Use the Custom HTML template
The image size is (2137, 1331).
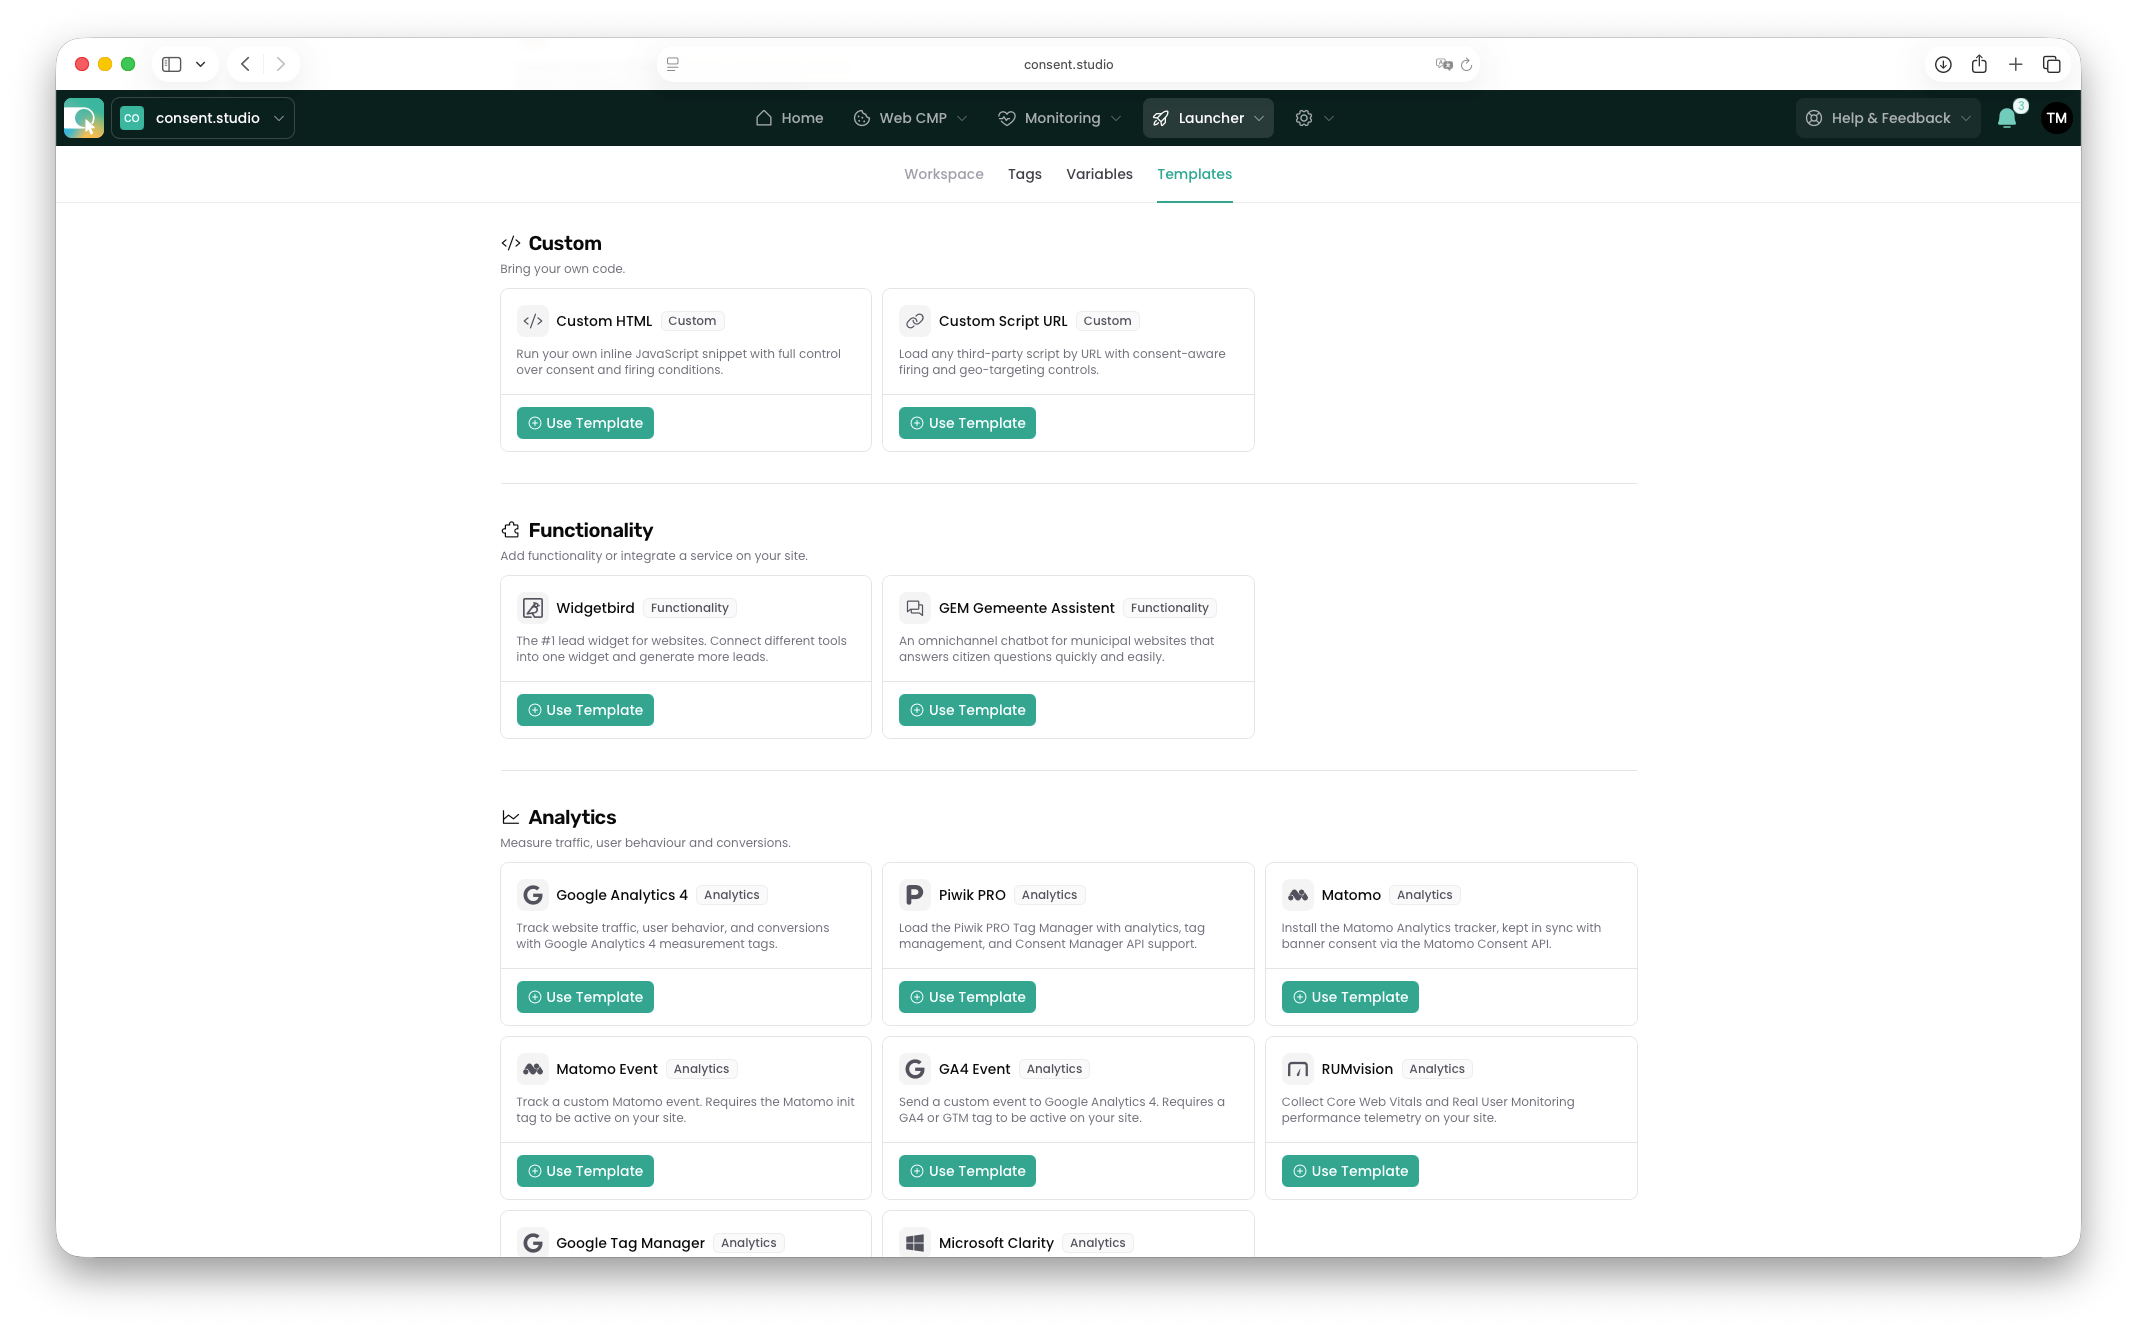tap(585, 423)
